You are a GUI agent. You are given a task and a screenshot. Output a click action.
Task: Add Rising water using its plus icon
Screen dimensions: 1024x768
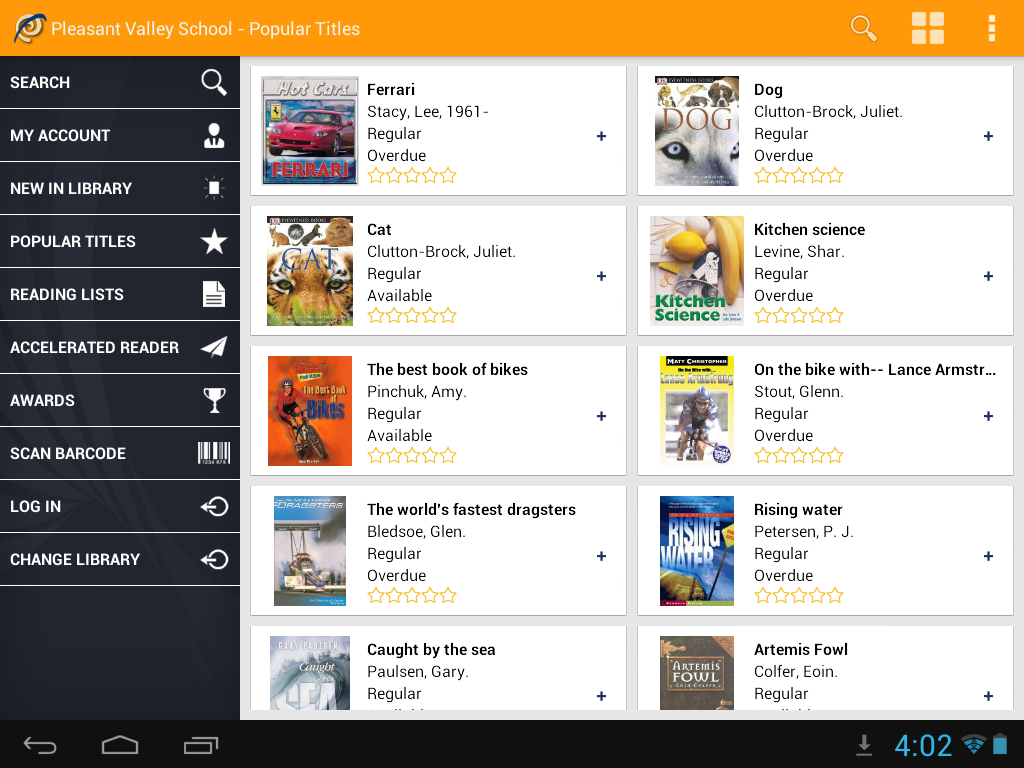click(988, 556)
